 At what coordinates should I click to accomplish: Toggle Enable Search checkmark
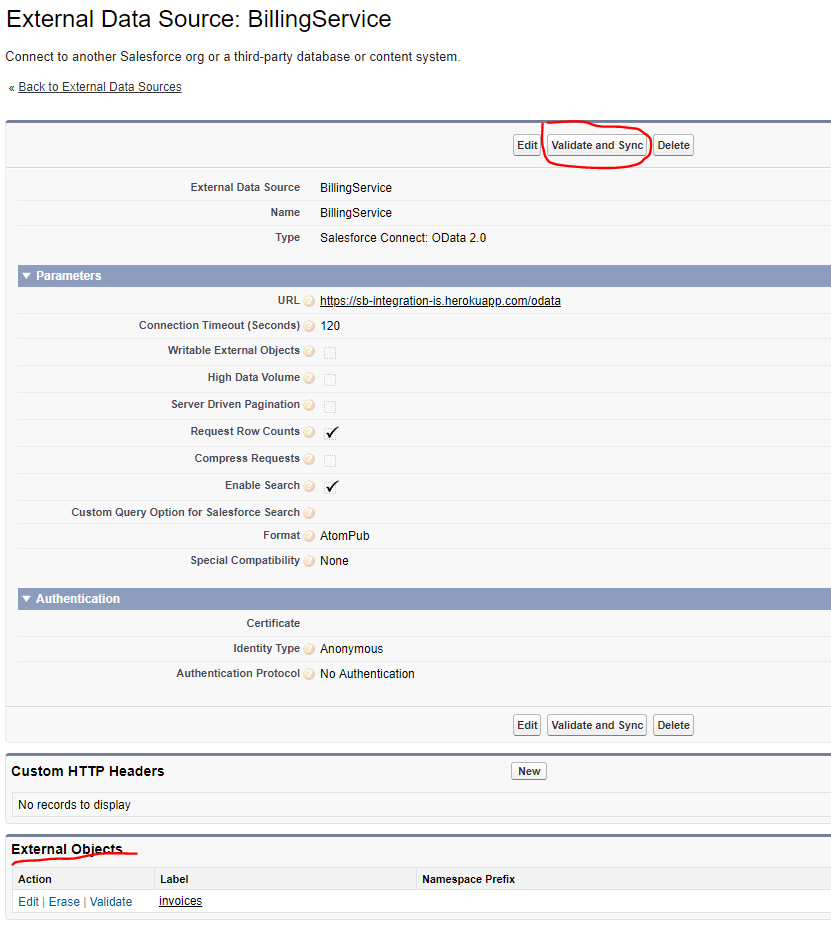[x=331, y=486]
